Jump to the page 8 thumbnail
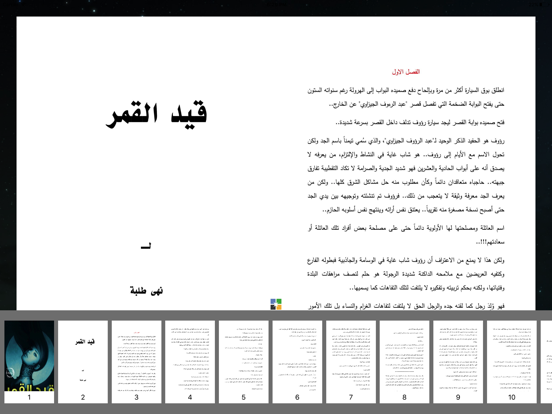Viewport: 552px width, 414px height. (404, 362)
